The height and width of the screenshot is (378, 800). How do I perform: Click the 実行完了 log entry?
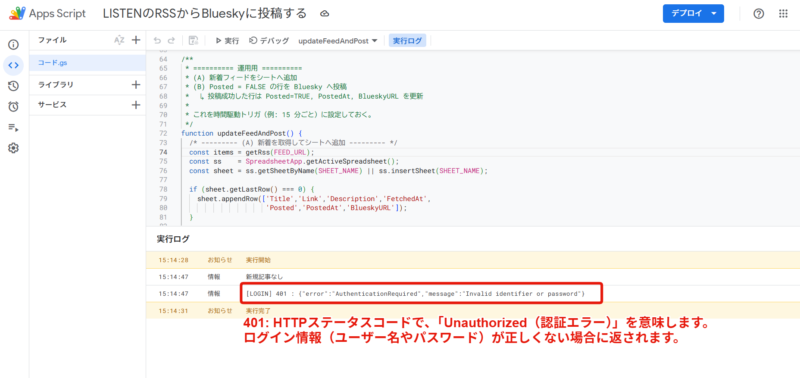(x=258, y=311)
